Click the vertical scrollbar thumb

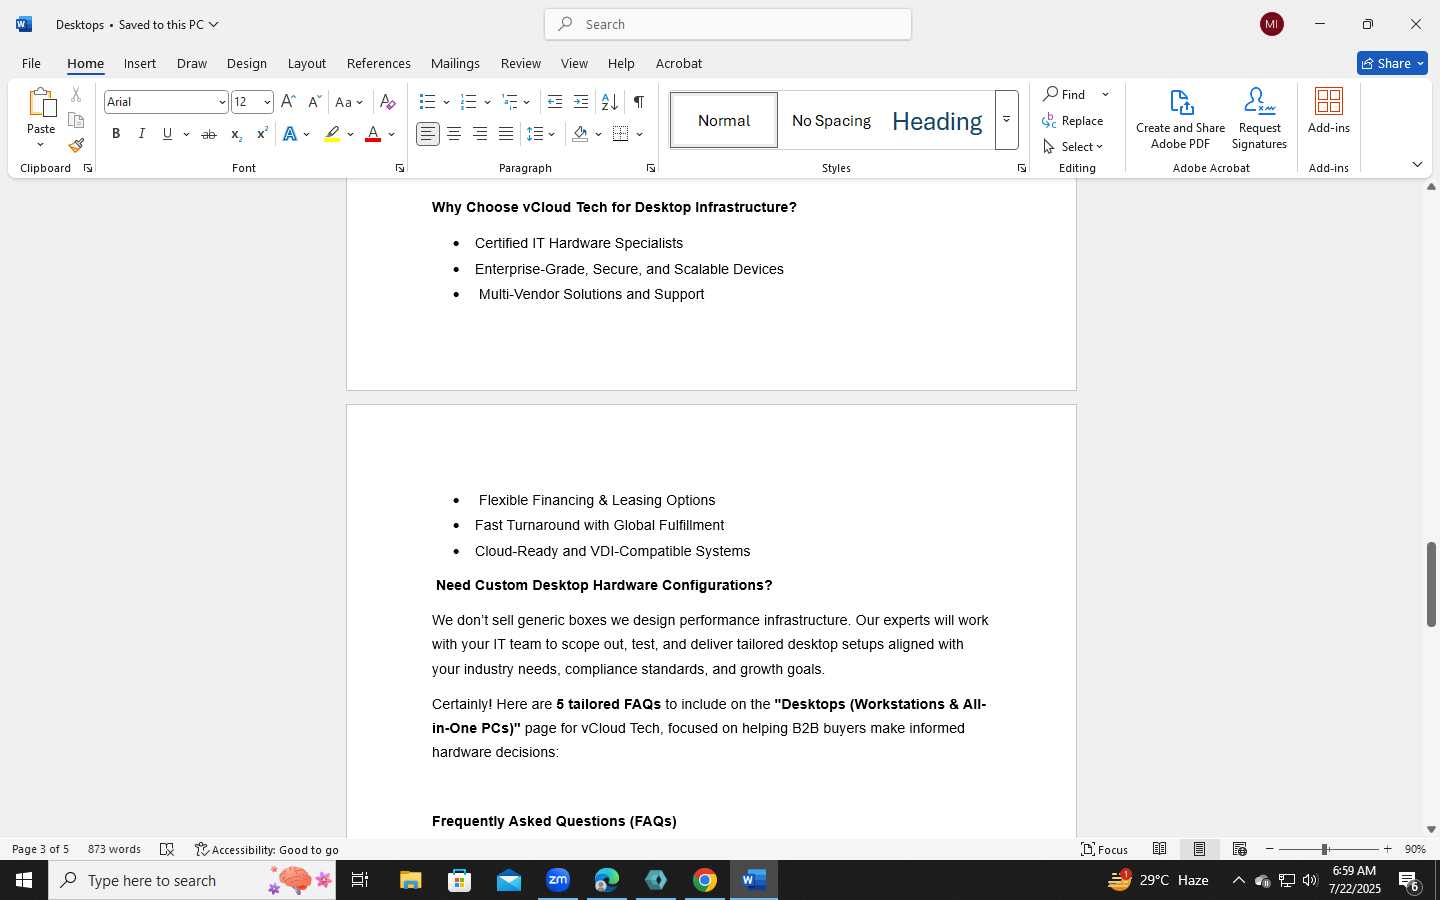(1431, 584)
